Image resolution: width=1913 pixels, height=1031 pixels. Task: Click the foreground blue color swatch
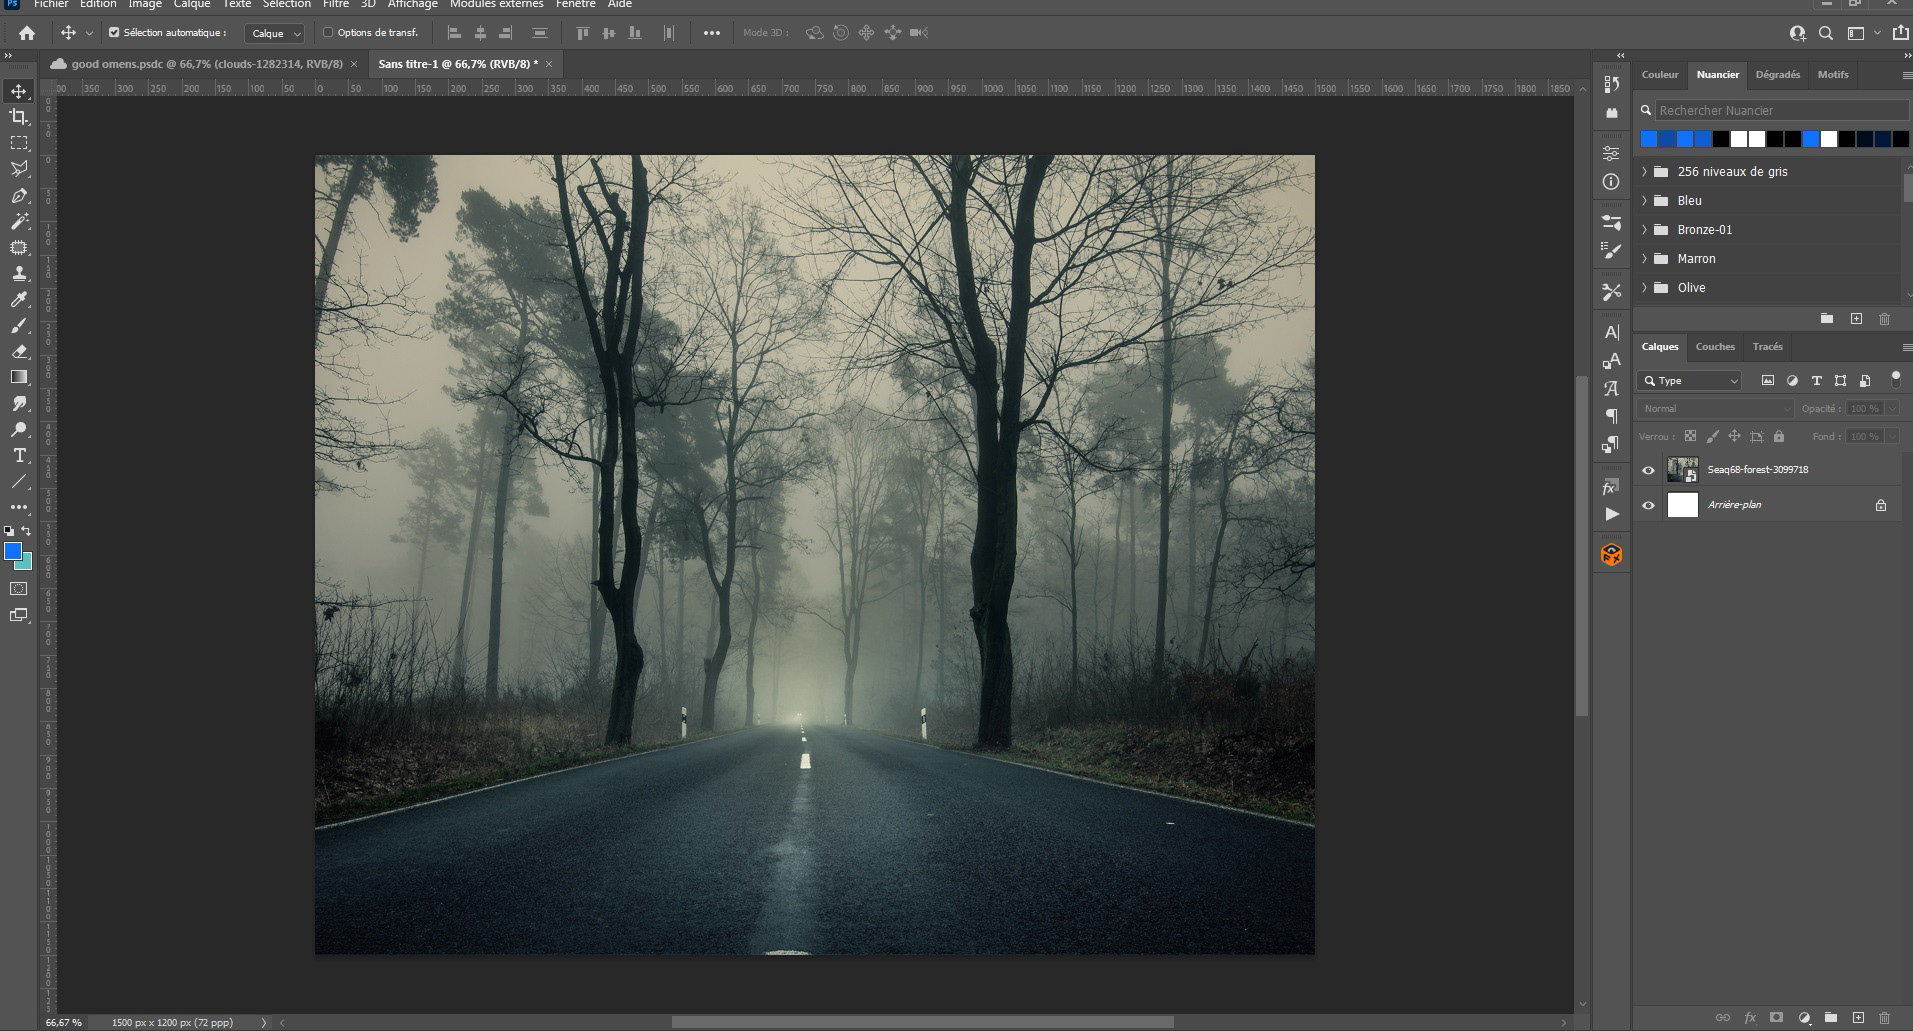coord(11,550)
